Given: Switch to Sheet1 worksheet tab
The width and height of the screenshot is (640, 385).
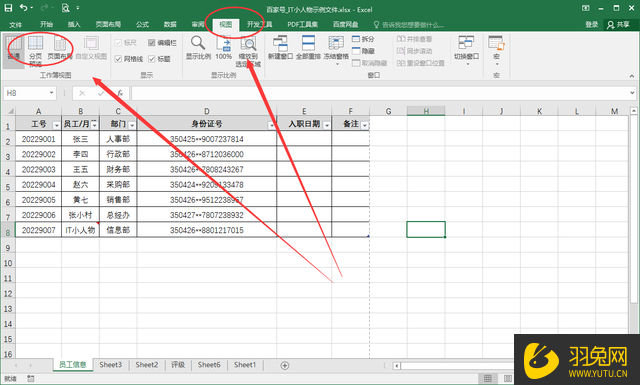Looking at the screenshot, I should pyautogui.click(x=245, y=365).
